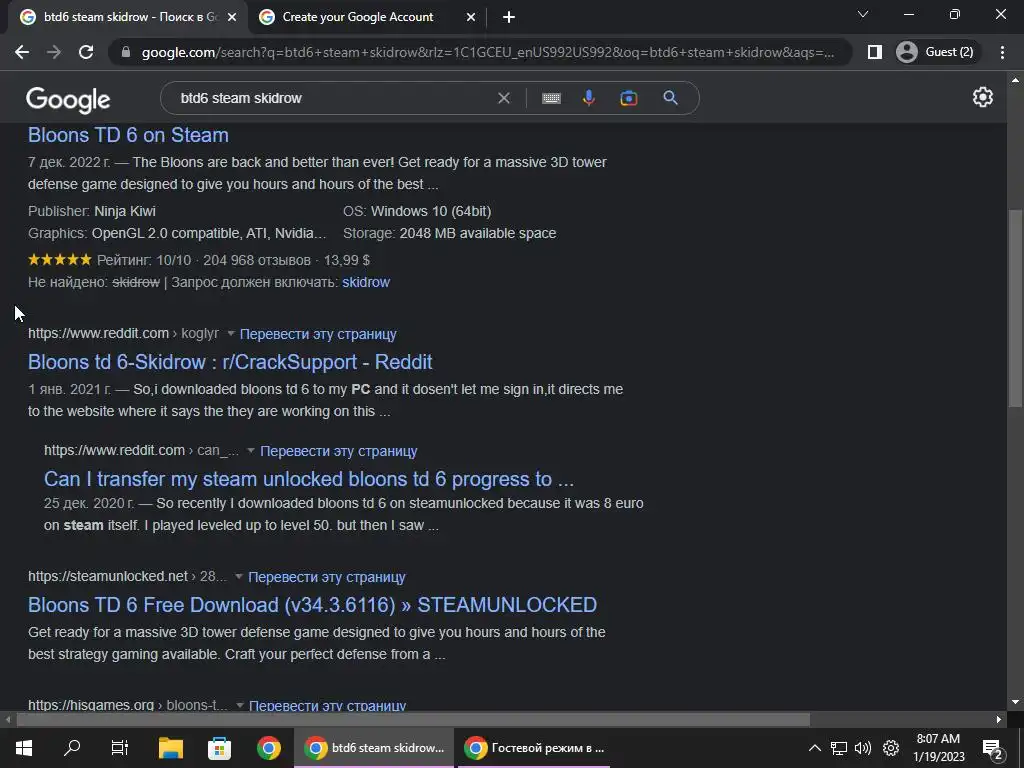
Task: Open Windows taskbar search
Action: coord(72,748)
